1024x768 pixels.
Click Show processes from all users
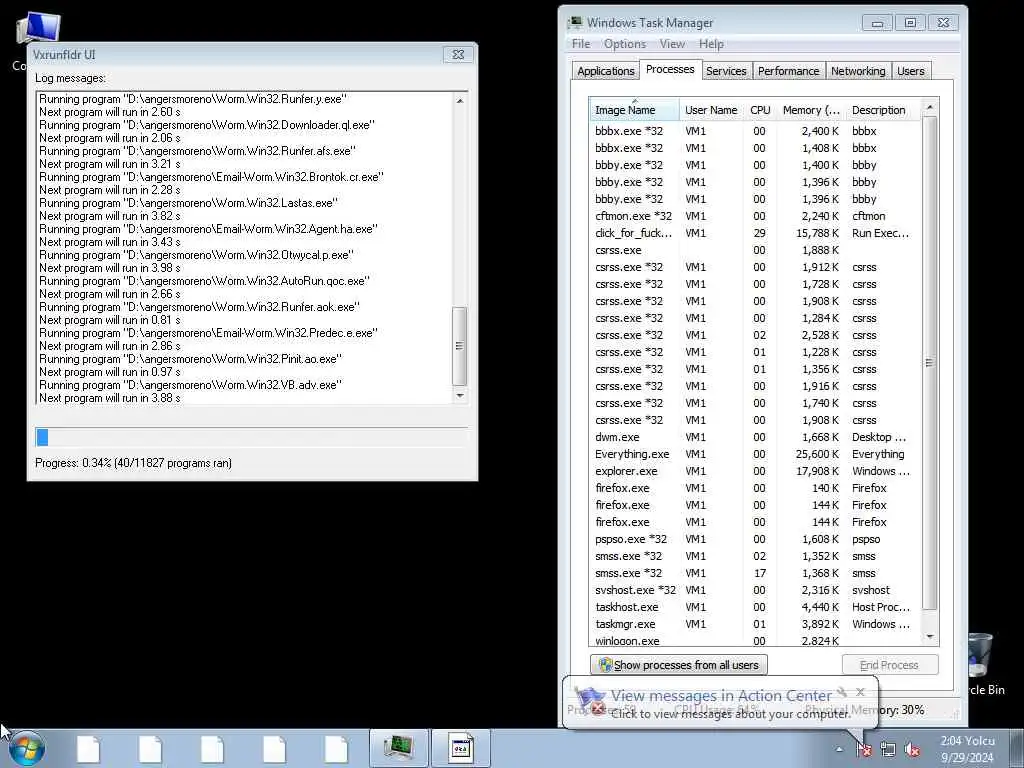click(x=679, y=665)
